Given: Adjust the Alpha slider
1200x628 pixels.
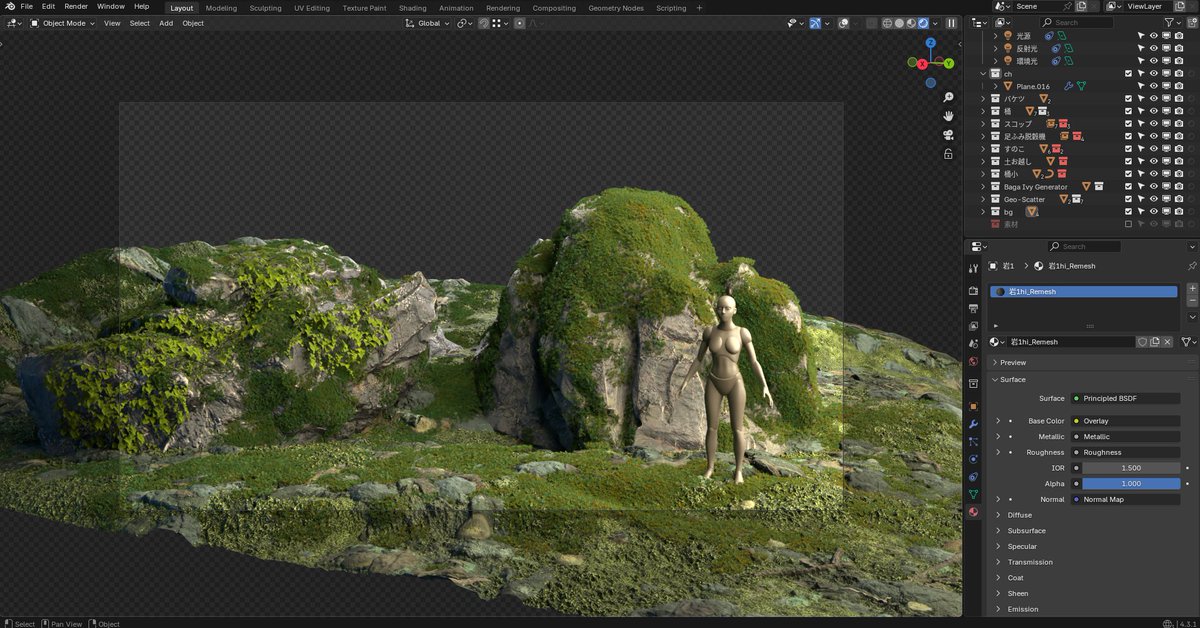Looking at the screenshot, I should click(1132, 483).
